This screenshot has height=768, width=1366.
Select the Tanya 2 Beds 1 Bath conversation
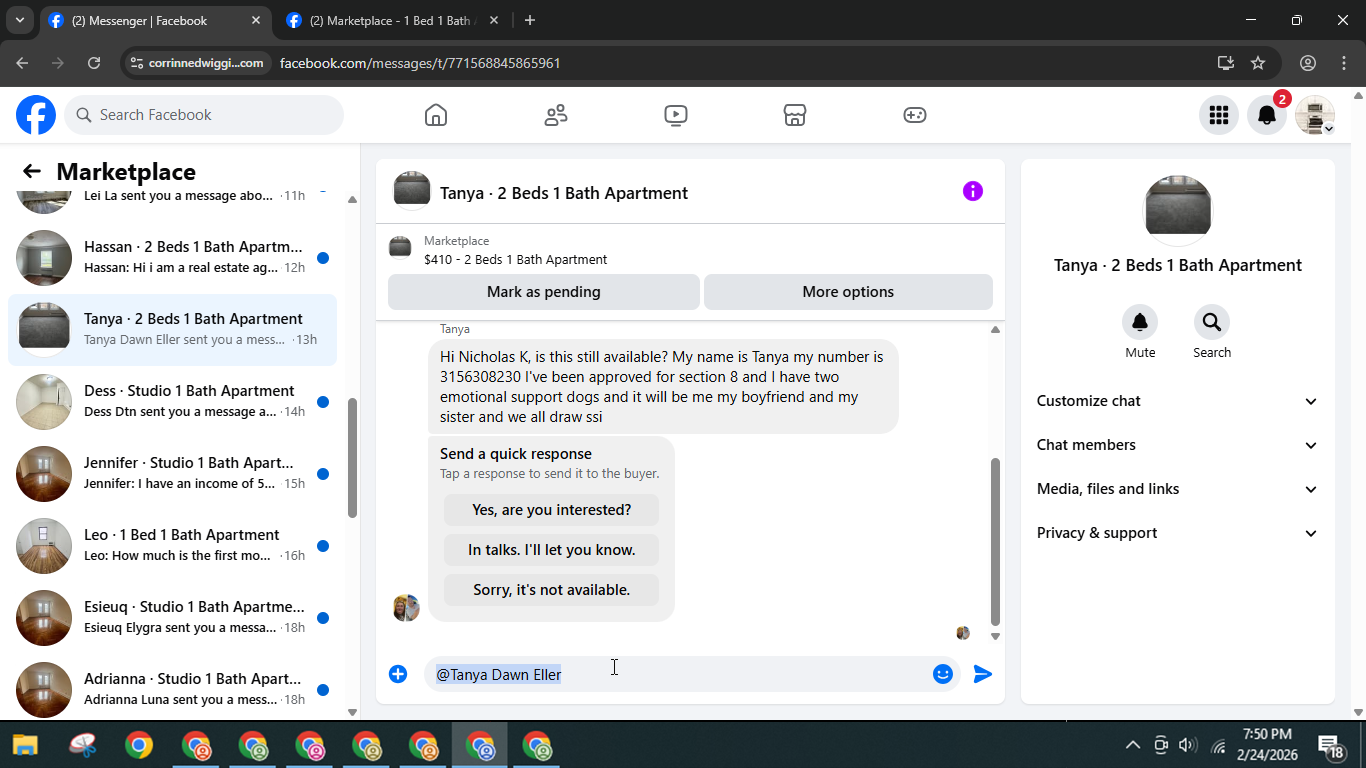click(172, 330)
